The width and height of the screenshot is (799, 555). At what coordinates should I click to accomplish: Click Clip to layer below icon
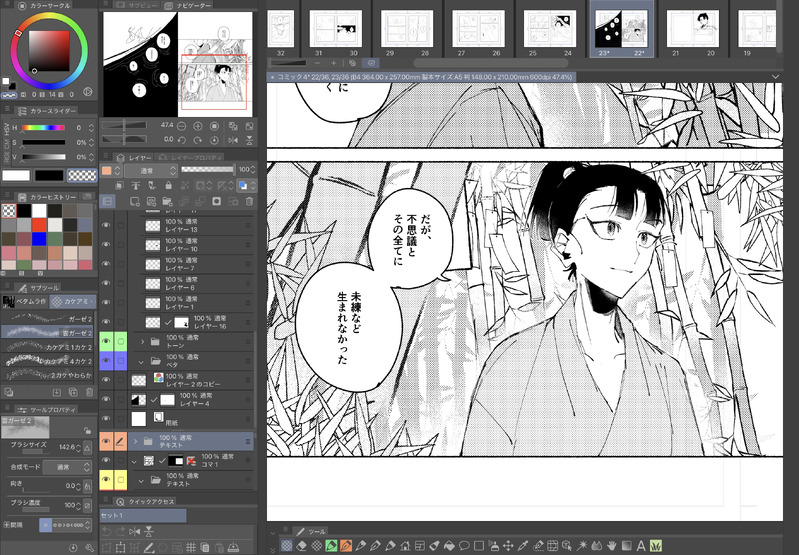[x=119, y=186]
